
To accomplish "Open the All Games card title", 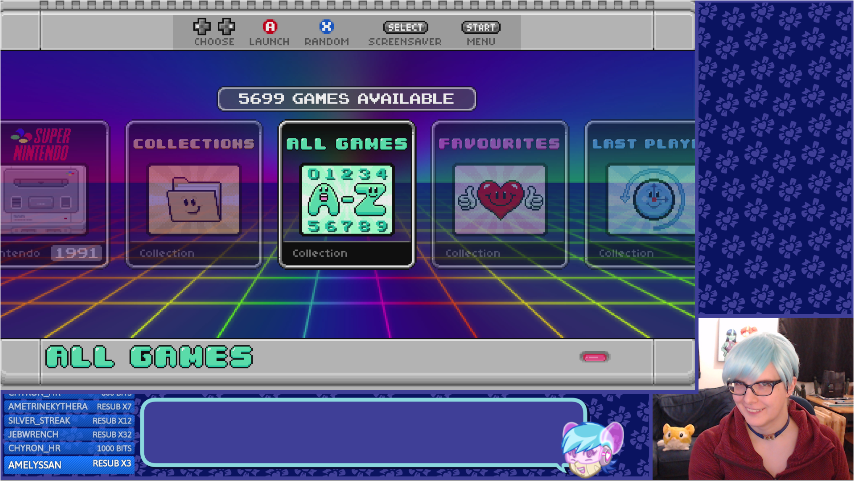I will (347, 144).
